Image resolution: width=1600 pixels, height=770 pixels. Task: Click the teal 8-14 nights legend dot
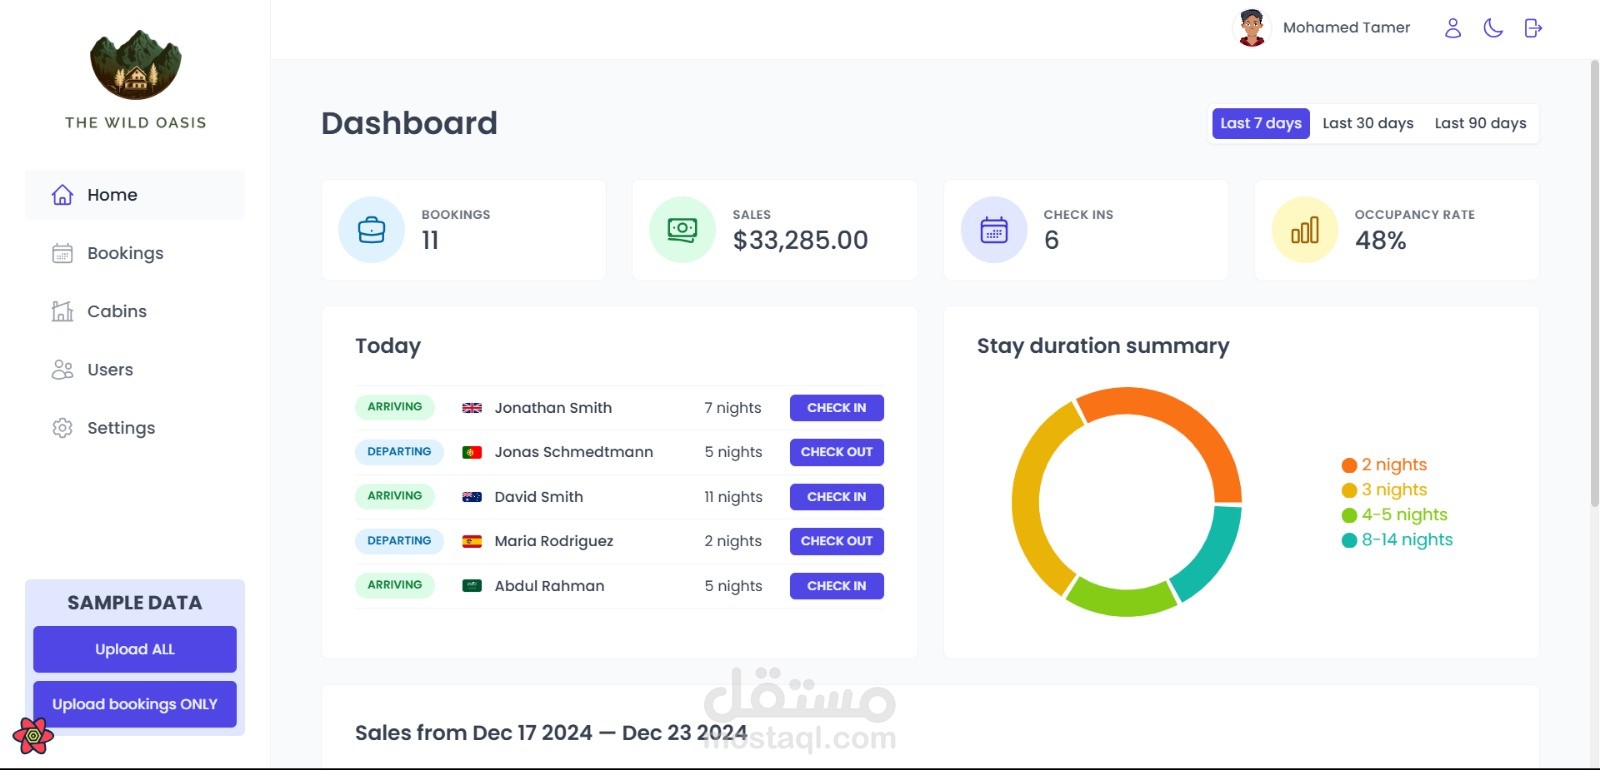[x=1349, y=540]
